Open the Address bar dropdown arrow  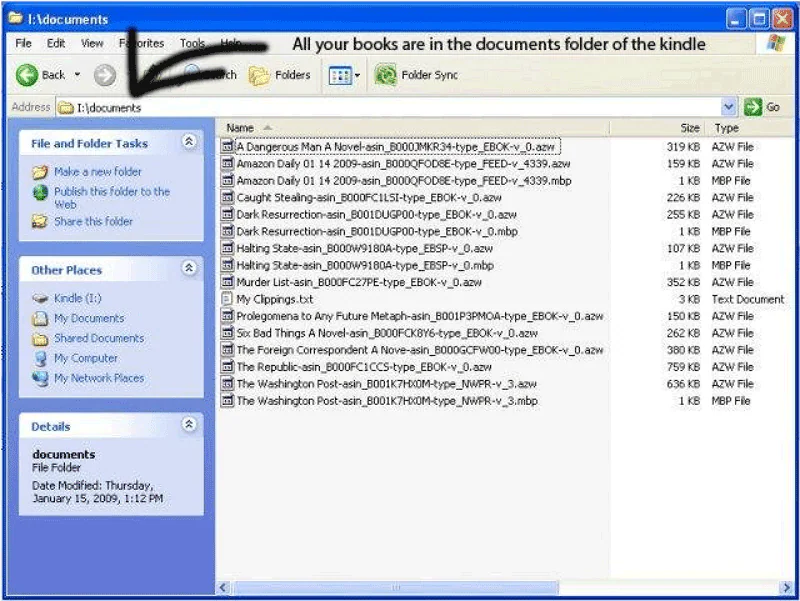pos(729,107)
